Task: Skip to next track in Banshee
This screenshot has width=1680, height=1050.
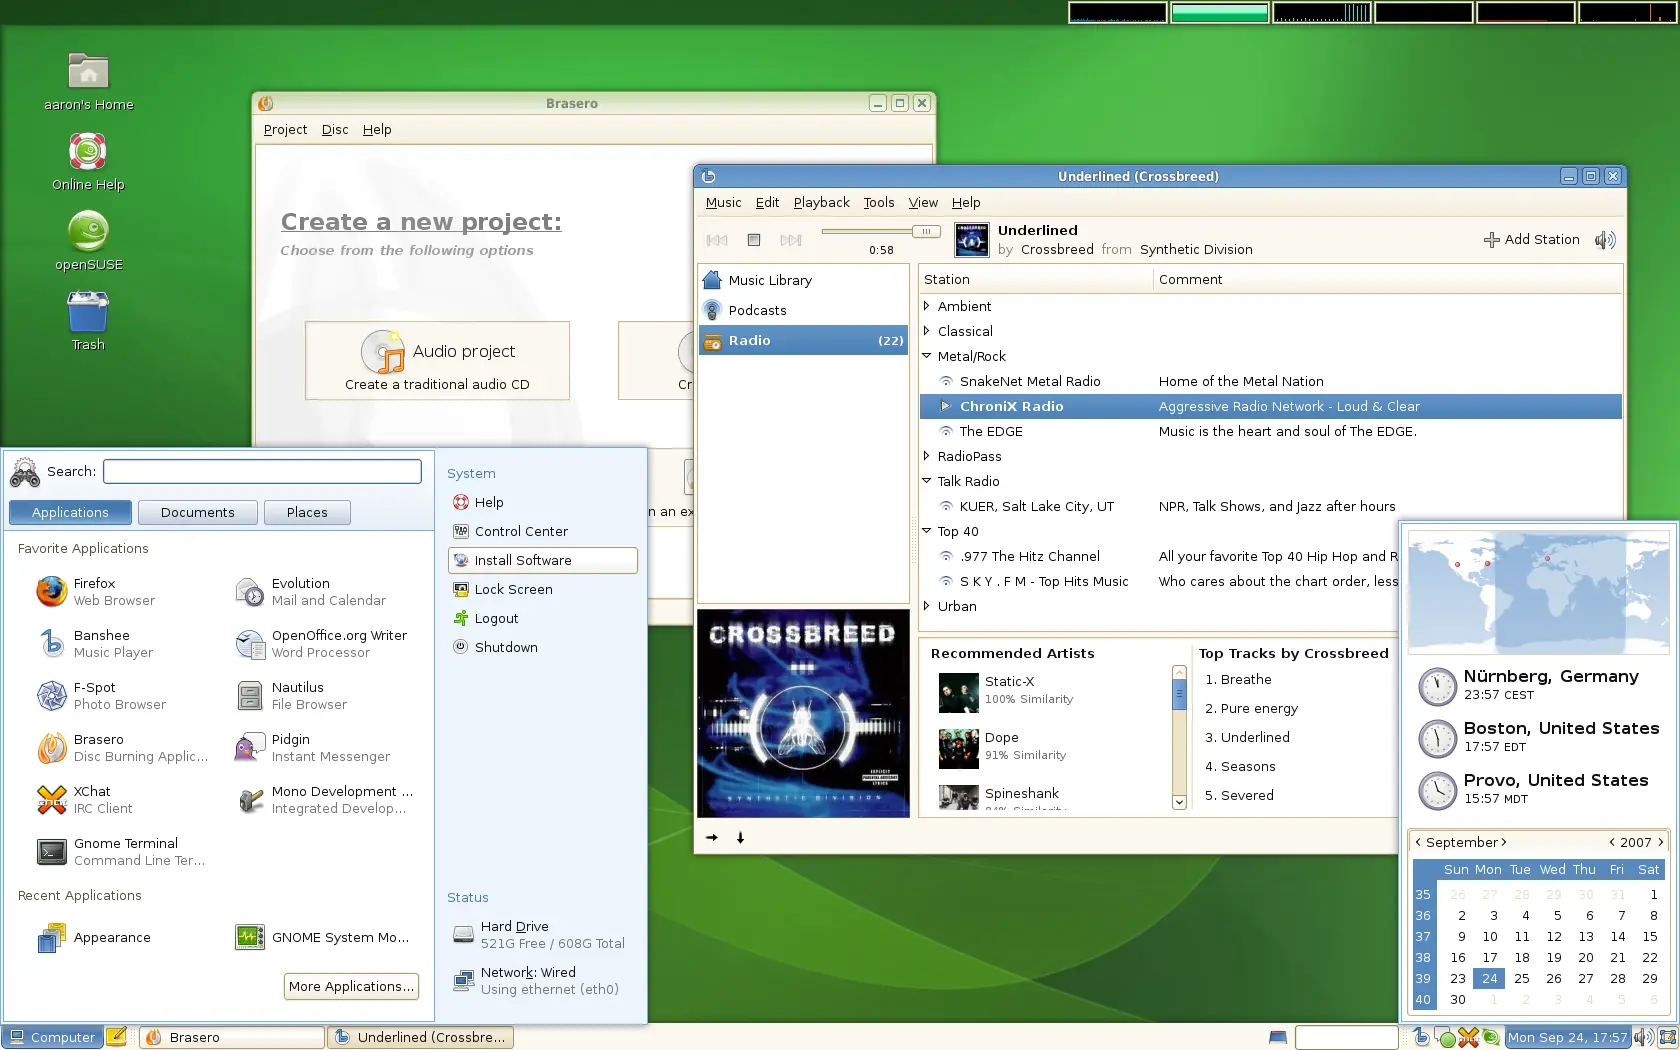Action: coord(791,240)
